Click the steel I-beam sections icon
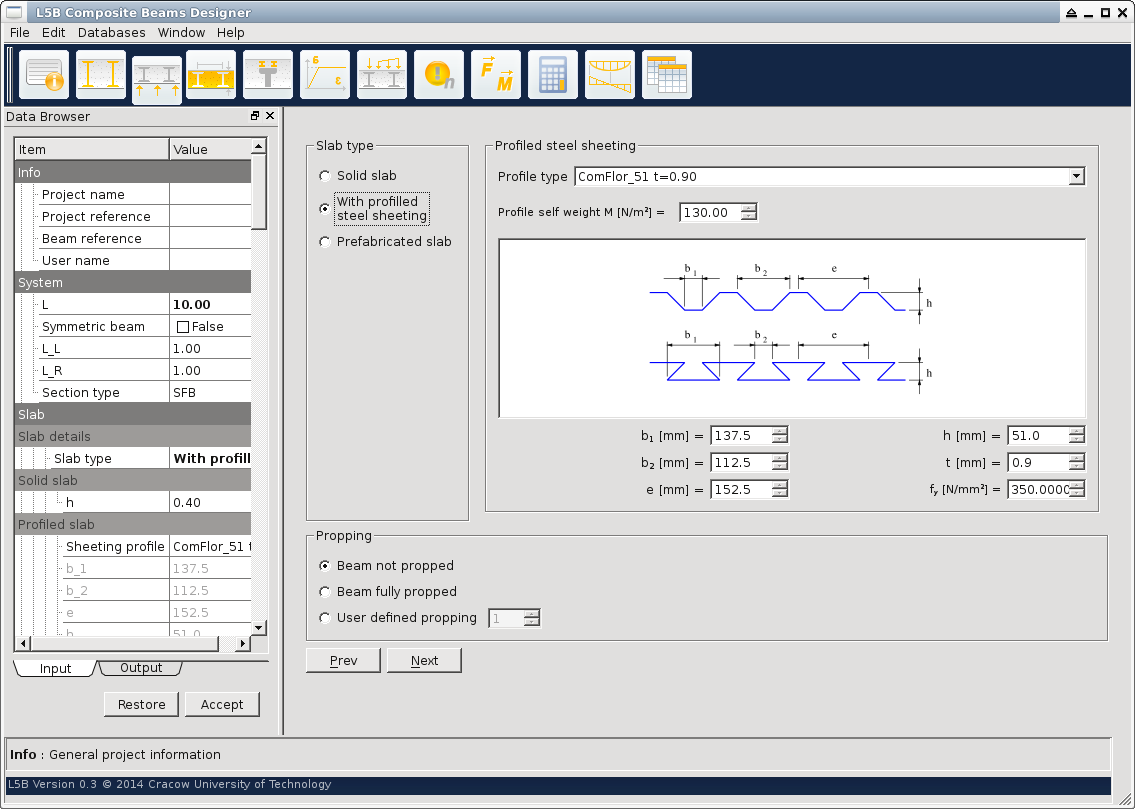This screenshot has height=809, width=1135. (x=101, y=75)
